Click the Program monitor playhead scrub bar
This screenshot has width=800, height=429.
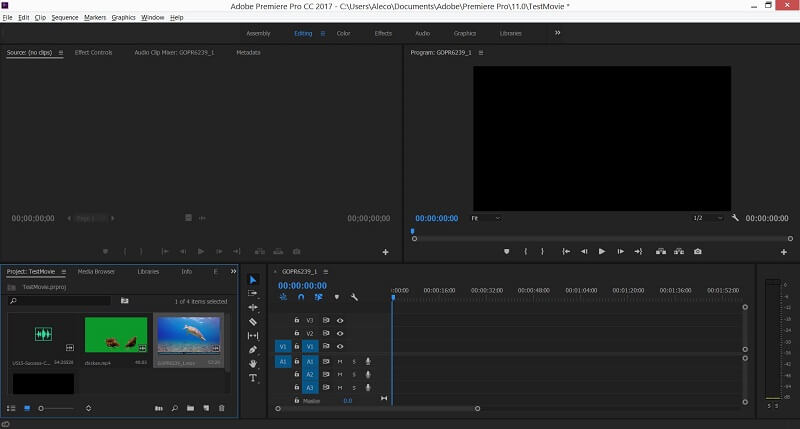(x=602, y=238)
